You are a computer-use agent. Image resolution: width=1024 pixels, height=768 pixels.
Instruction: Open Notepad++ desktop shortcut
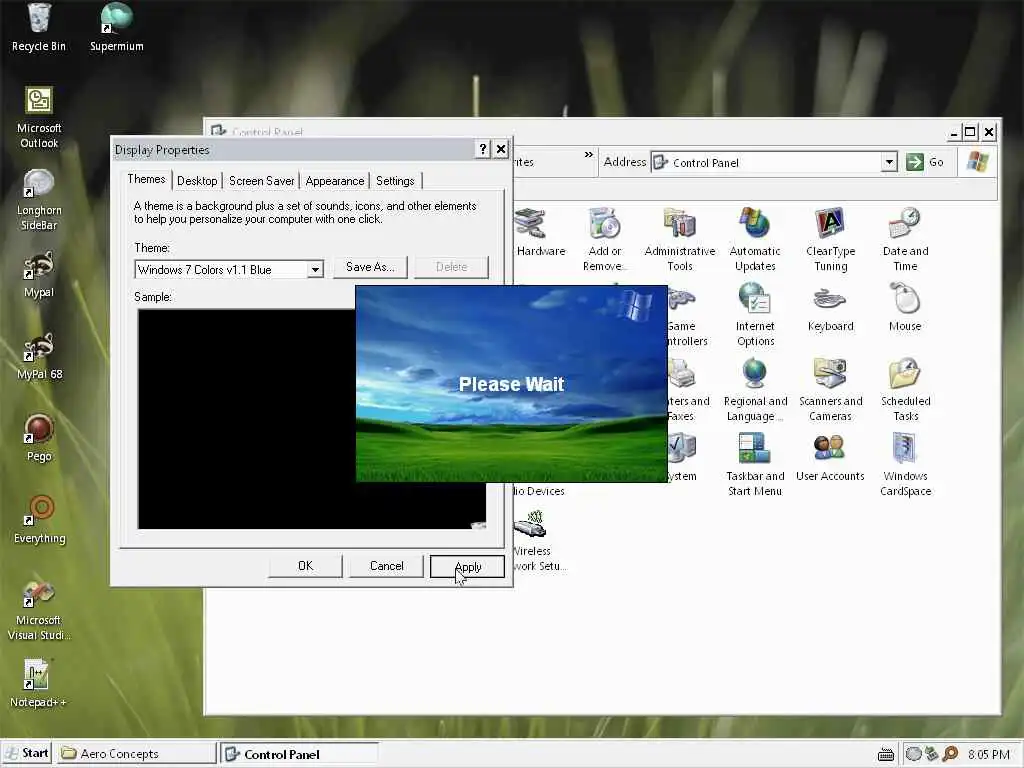[x=38, y=684]
